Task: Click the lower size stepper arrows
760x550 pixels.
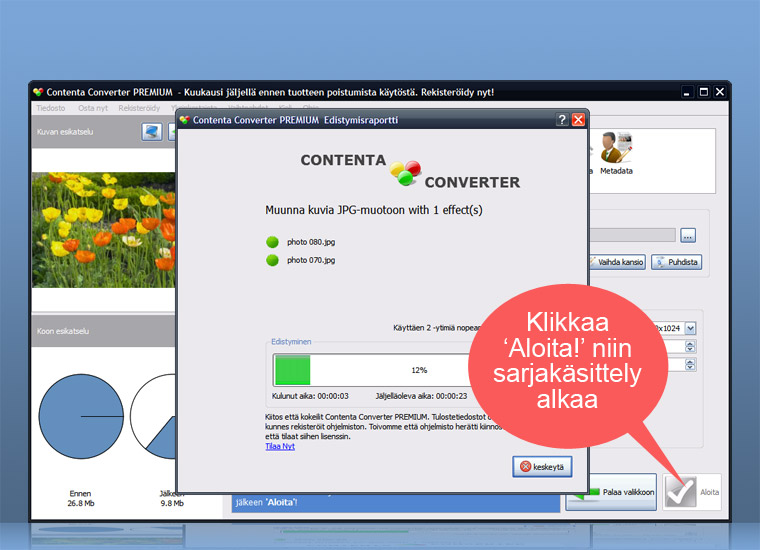Action: coord(690,364)
